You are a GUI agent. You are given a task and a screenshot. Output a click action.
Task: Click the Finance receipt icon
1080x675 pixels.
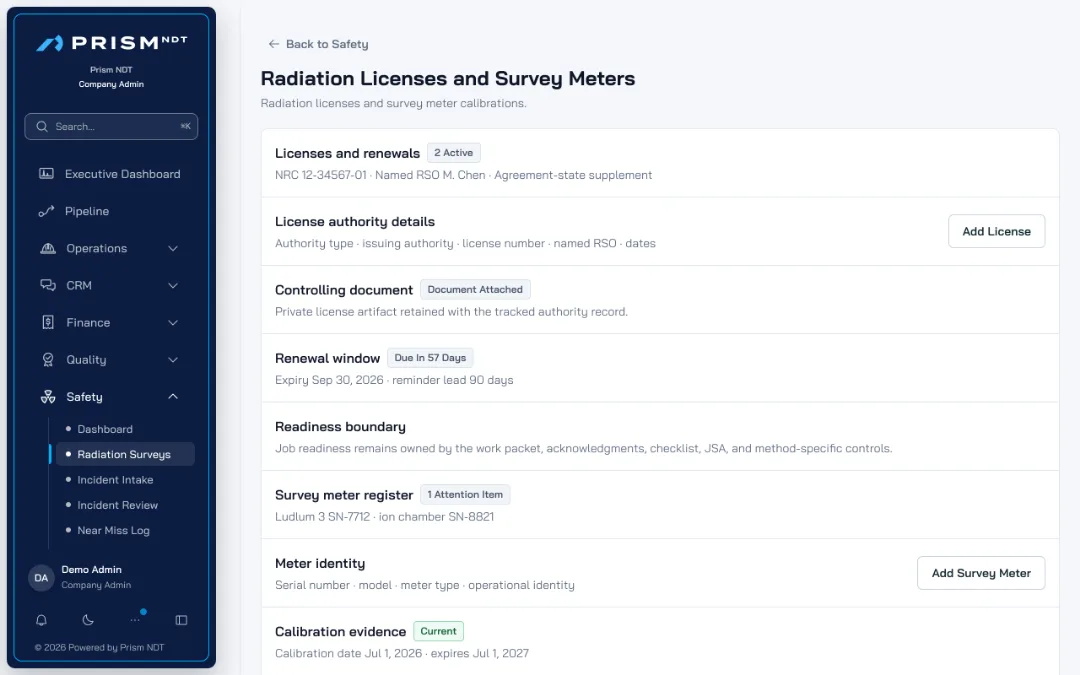(x=48, y=322)
